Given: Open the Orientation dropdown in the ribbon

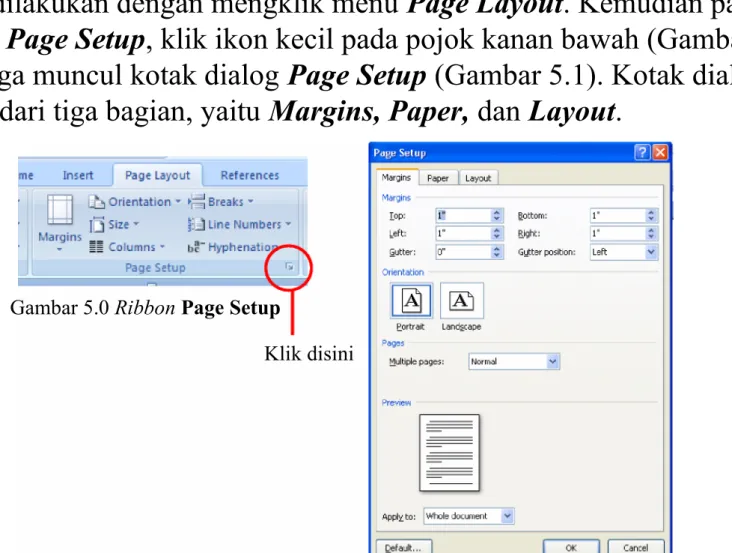Looking at the screenshot, I should tap(135, 202).
